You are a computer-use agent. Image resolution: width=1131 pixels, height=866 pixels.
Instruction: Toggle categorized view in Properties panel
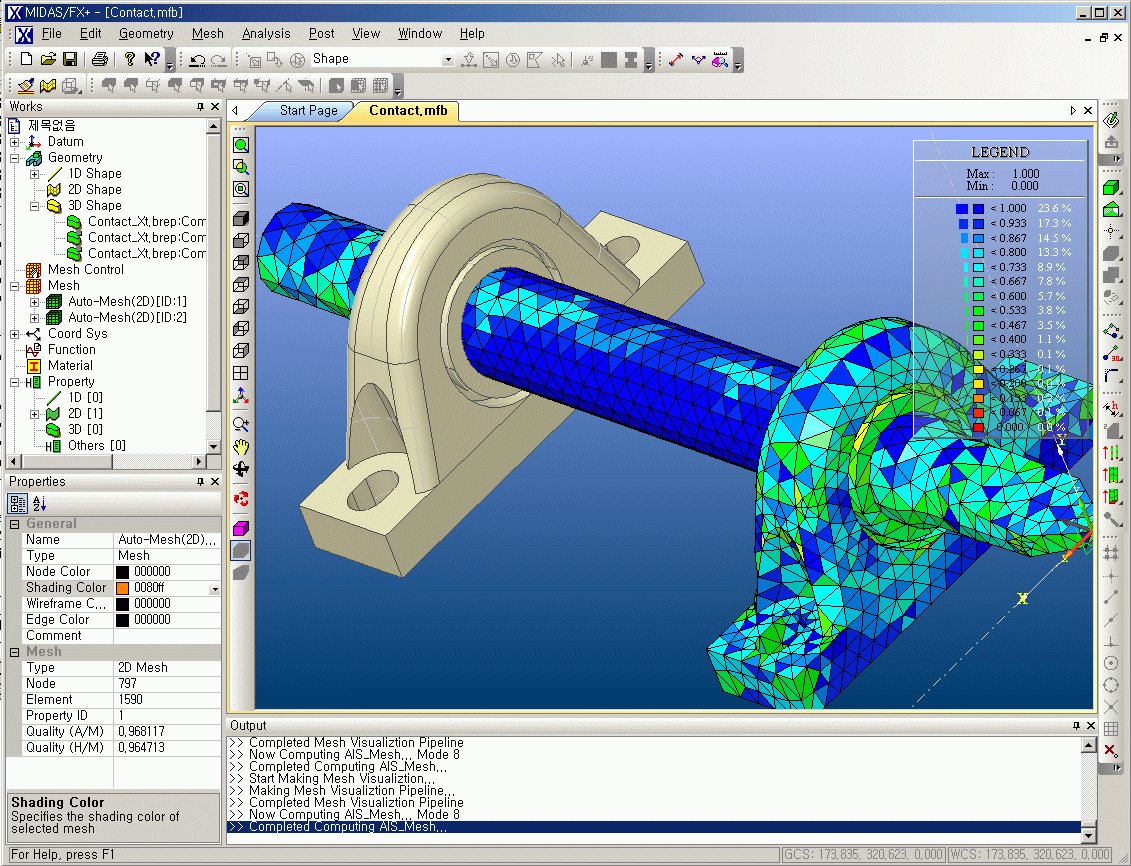[x=18, y=503]
